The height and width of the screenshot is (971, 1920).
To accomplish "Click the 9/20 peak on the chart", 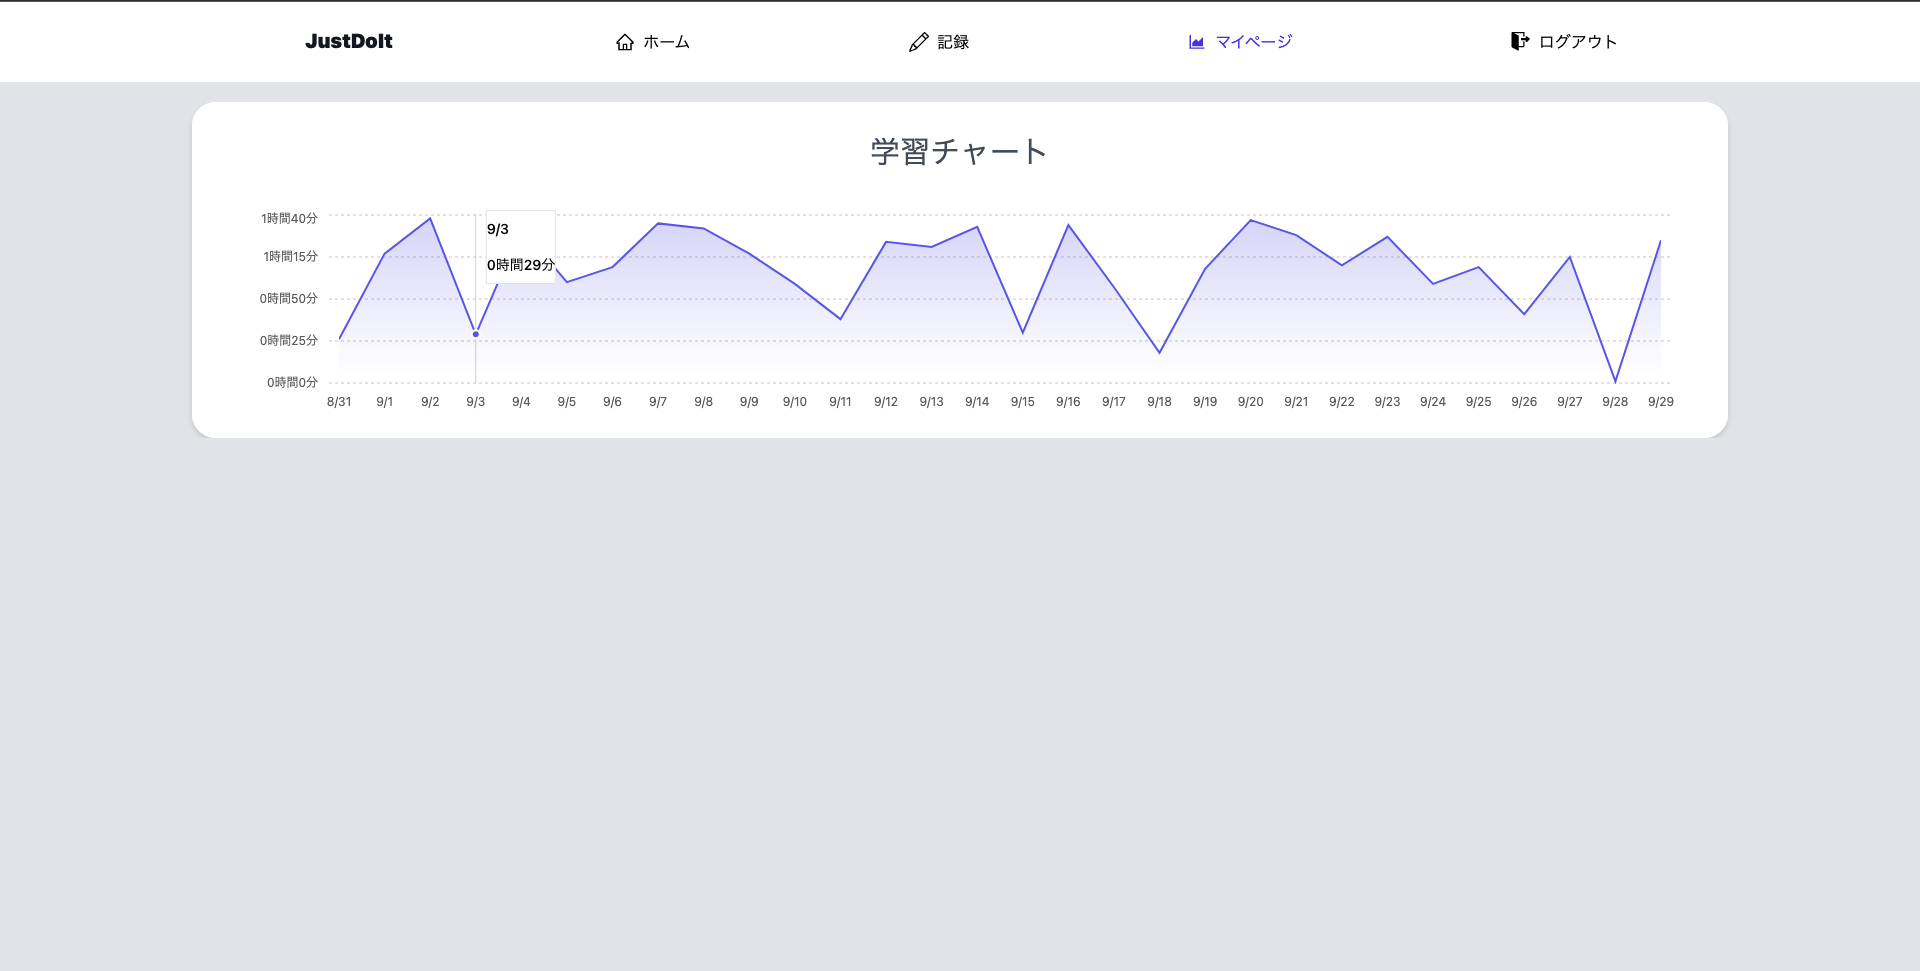I will [x=1251, y=220].
